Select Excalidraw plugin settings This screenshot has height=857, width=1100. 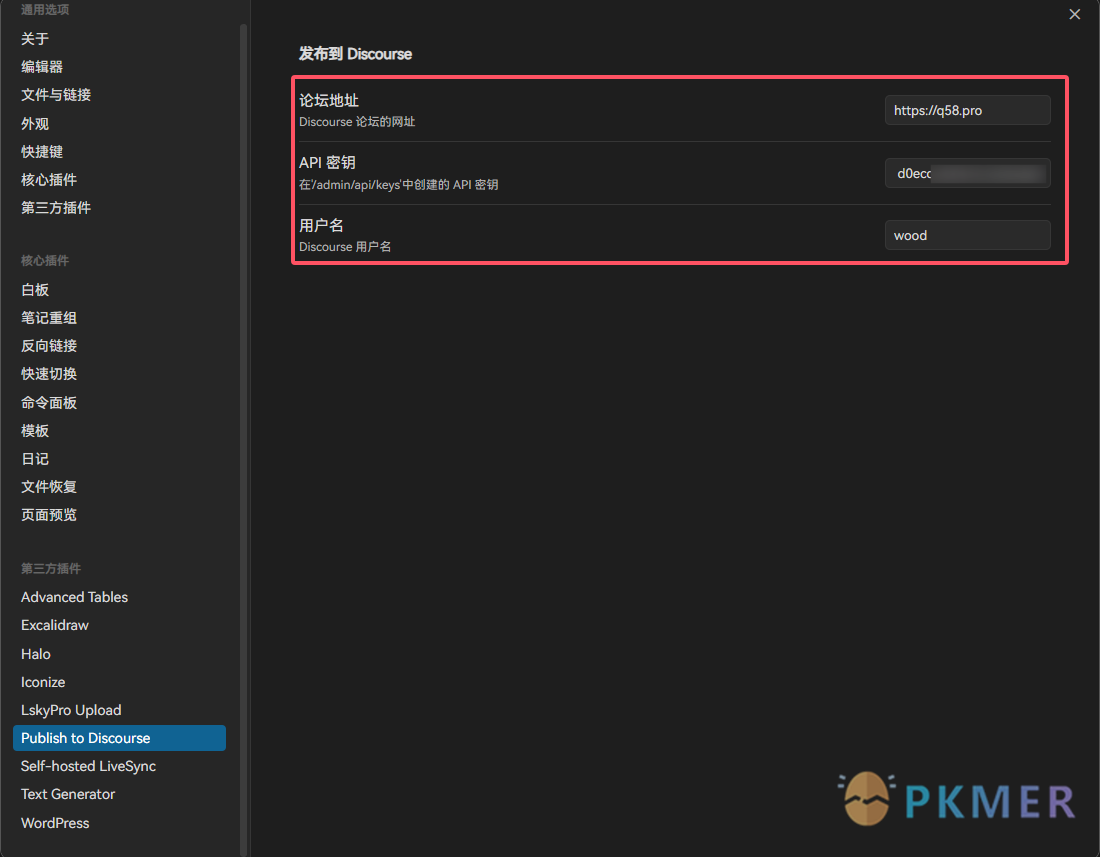[55, 625]
